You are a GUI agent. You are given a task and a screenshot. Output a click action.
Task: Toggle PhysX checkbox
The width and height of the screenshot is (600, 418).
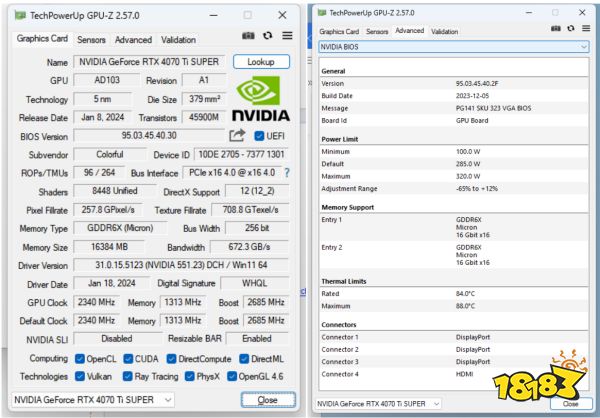click(x=189, y=376)
